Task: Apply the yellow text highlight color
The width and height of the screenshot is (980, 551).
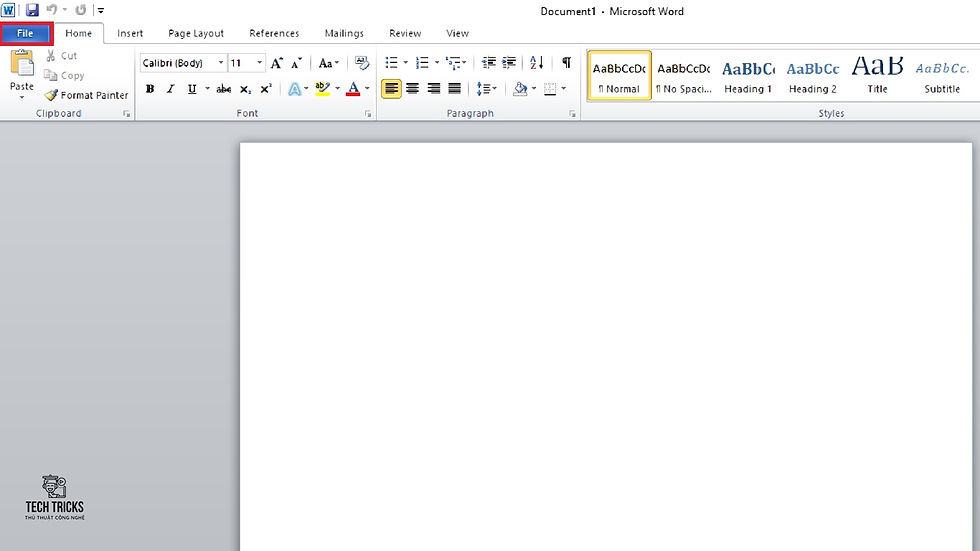Action: pyautogui.click(x=322, y=89)
